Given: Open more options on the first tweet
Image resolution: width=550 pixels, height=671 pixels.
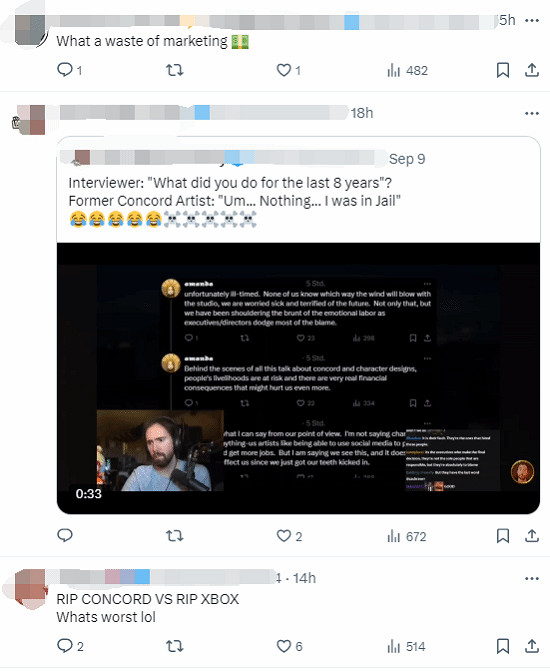Looking at the screenshot, I should click(532, 21).
